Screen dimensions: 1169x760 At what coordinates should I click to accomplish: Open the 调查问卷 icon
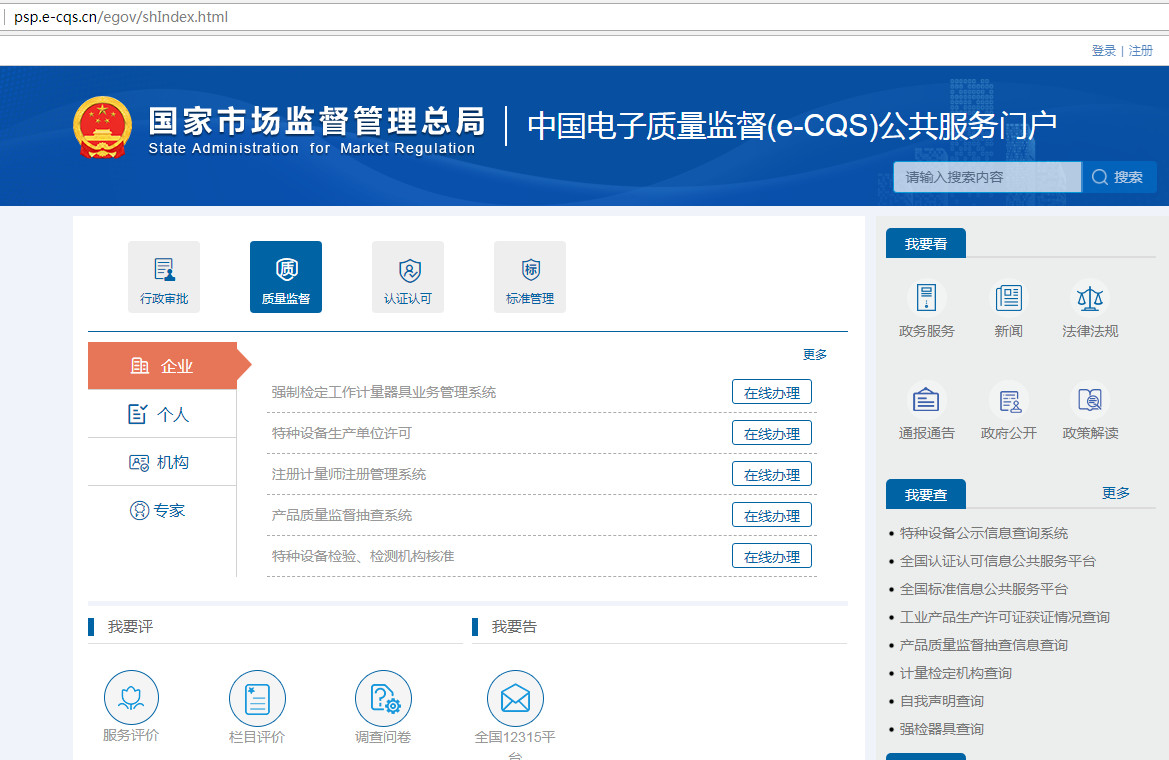pyautogui.click(x=383, y=698)
